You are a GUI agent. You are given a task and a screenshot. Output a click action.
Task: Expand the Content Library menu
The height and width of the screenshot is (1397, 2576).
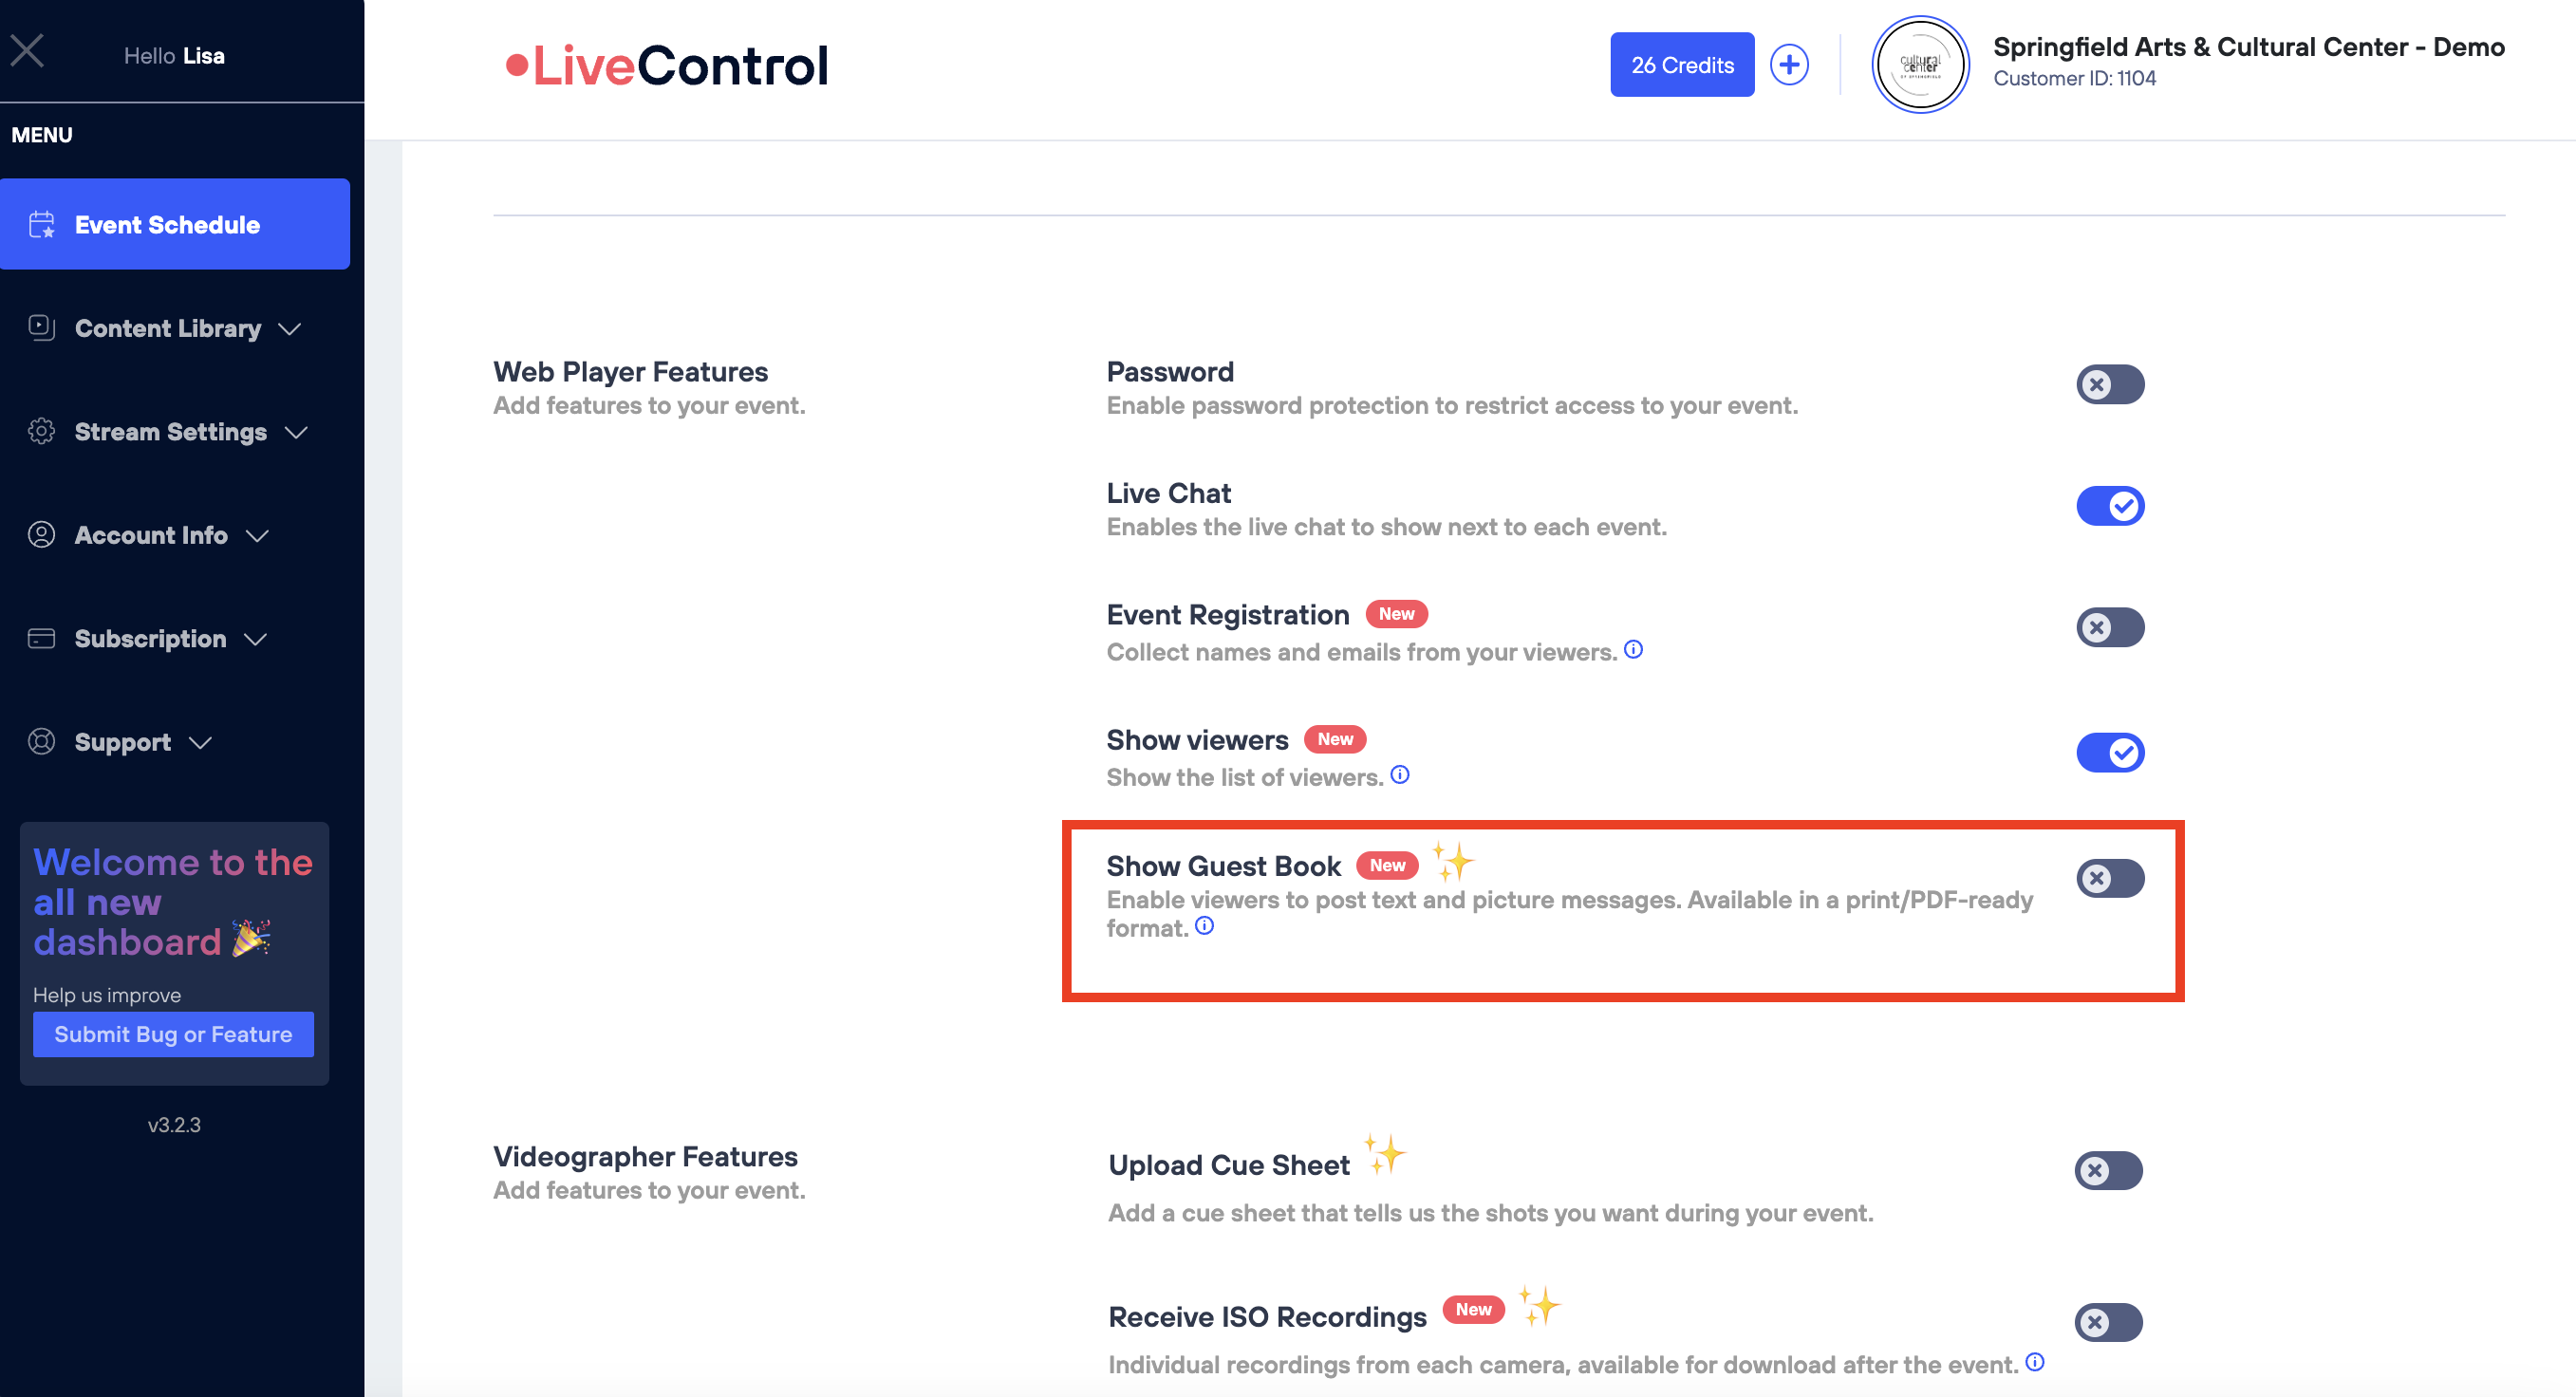[x=168, y=329]
